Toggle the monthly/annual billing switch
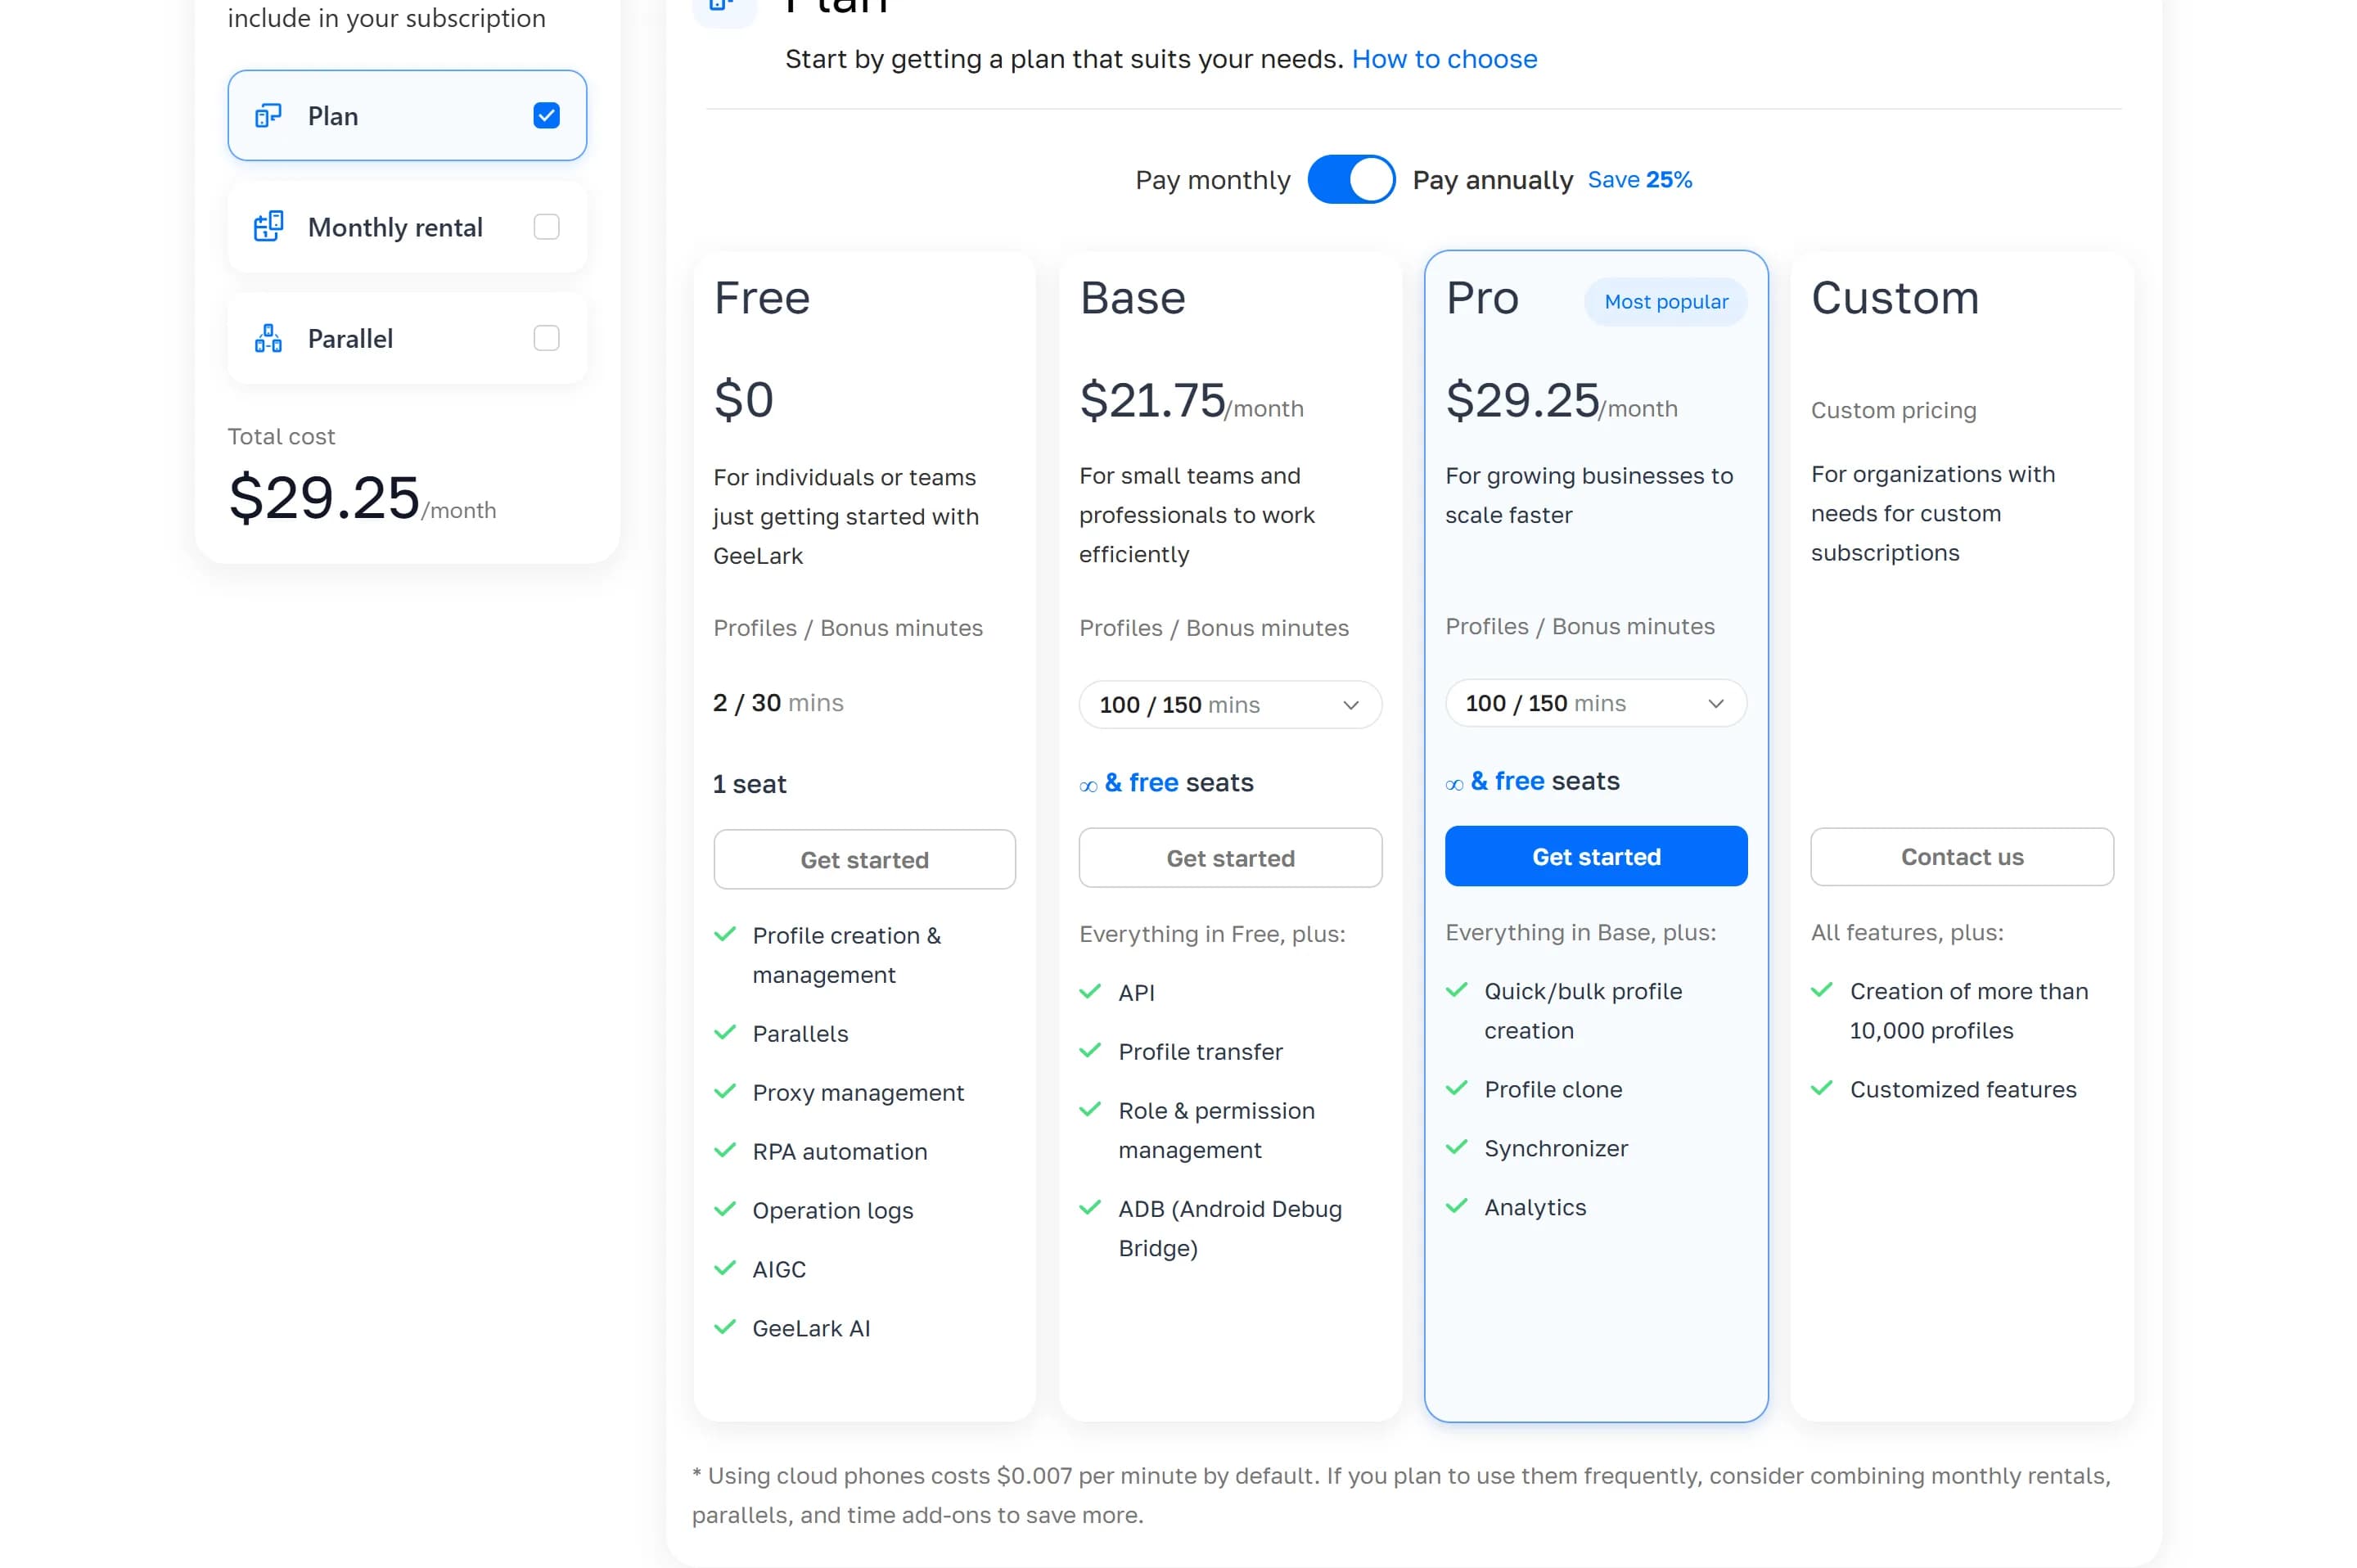Image resolution: width=2357 pixels, height=1568 pixels. [x=1351, y=180]
